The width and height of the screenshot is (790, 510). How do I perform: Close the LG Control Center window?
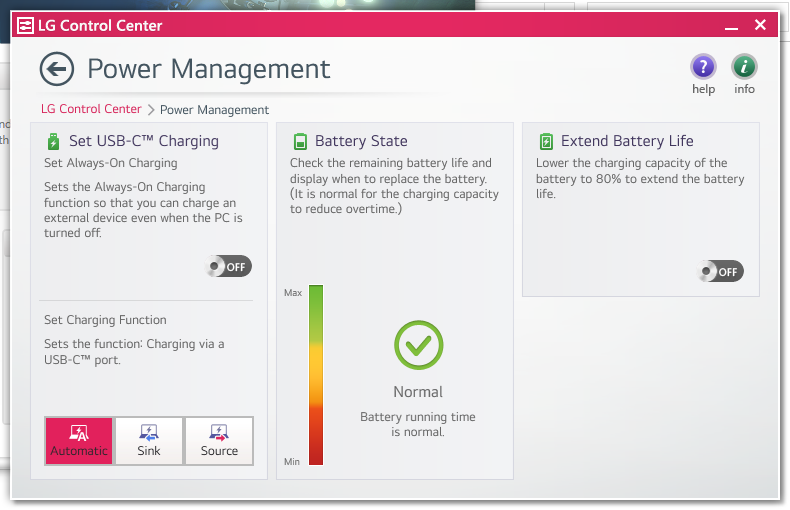click(760, 25)
